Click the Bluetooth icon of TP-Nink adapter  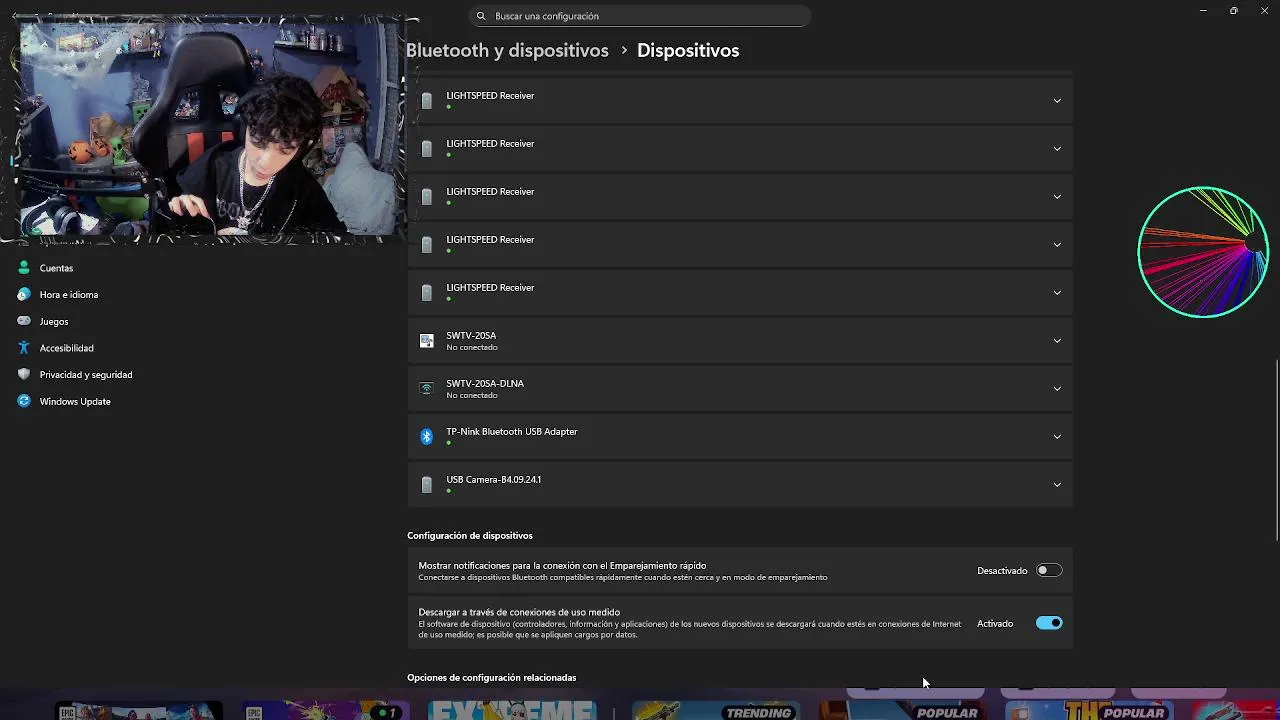click(427, 437)
